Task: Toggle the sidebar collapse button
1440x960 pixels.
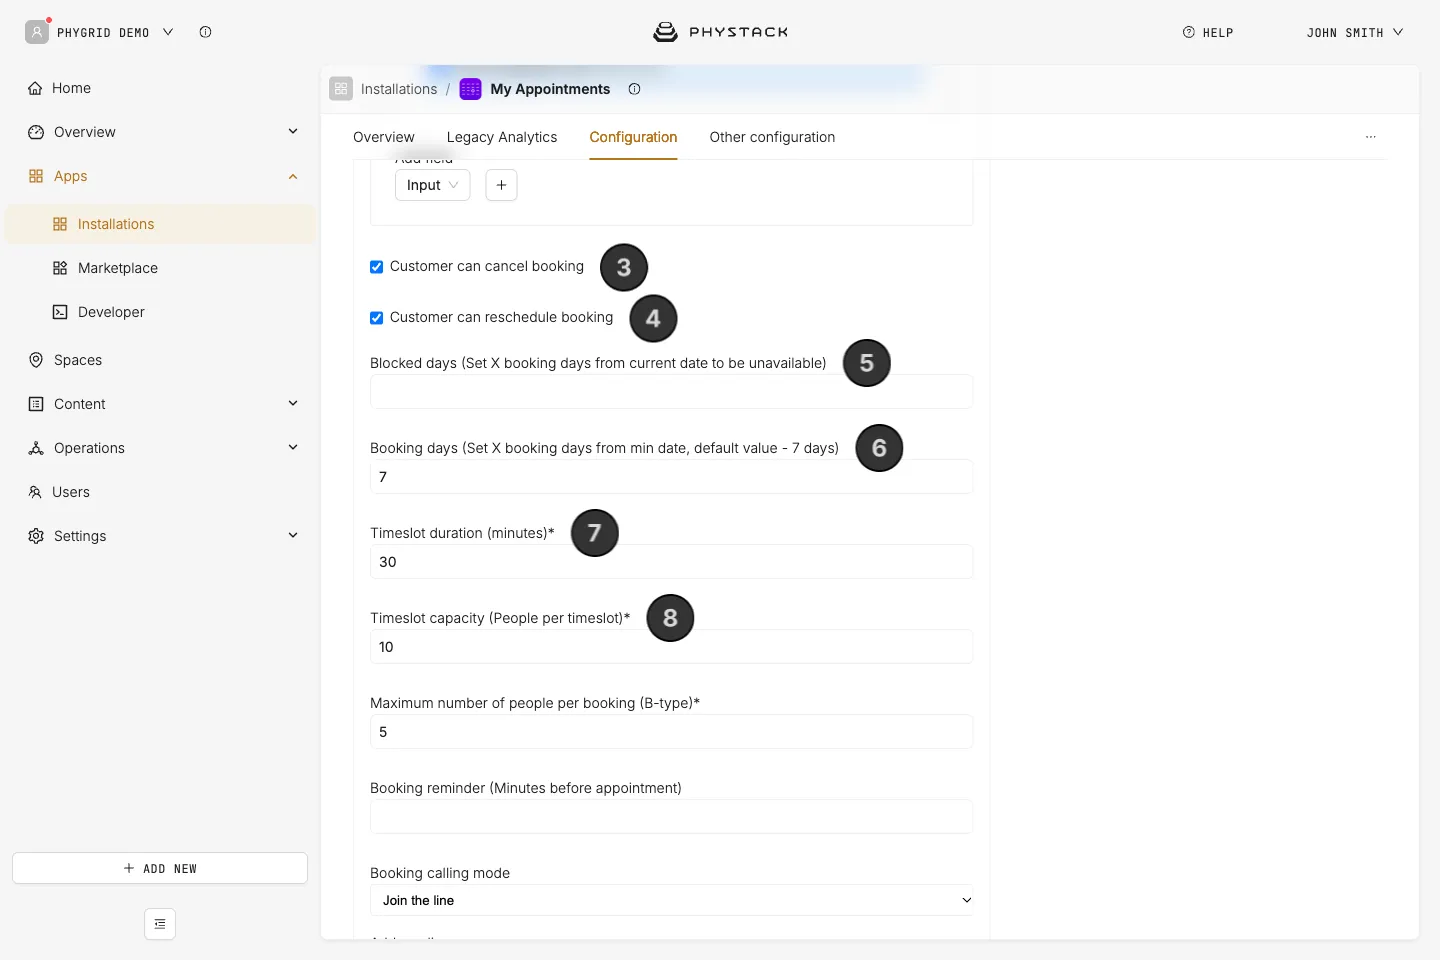Action: pos(160,924)
